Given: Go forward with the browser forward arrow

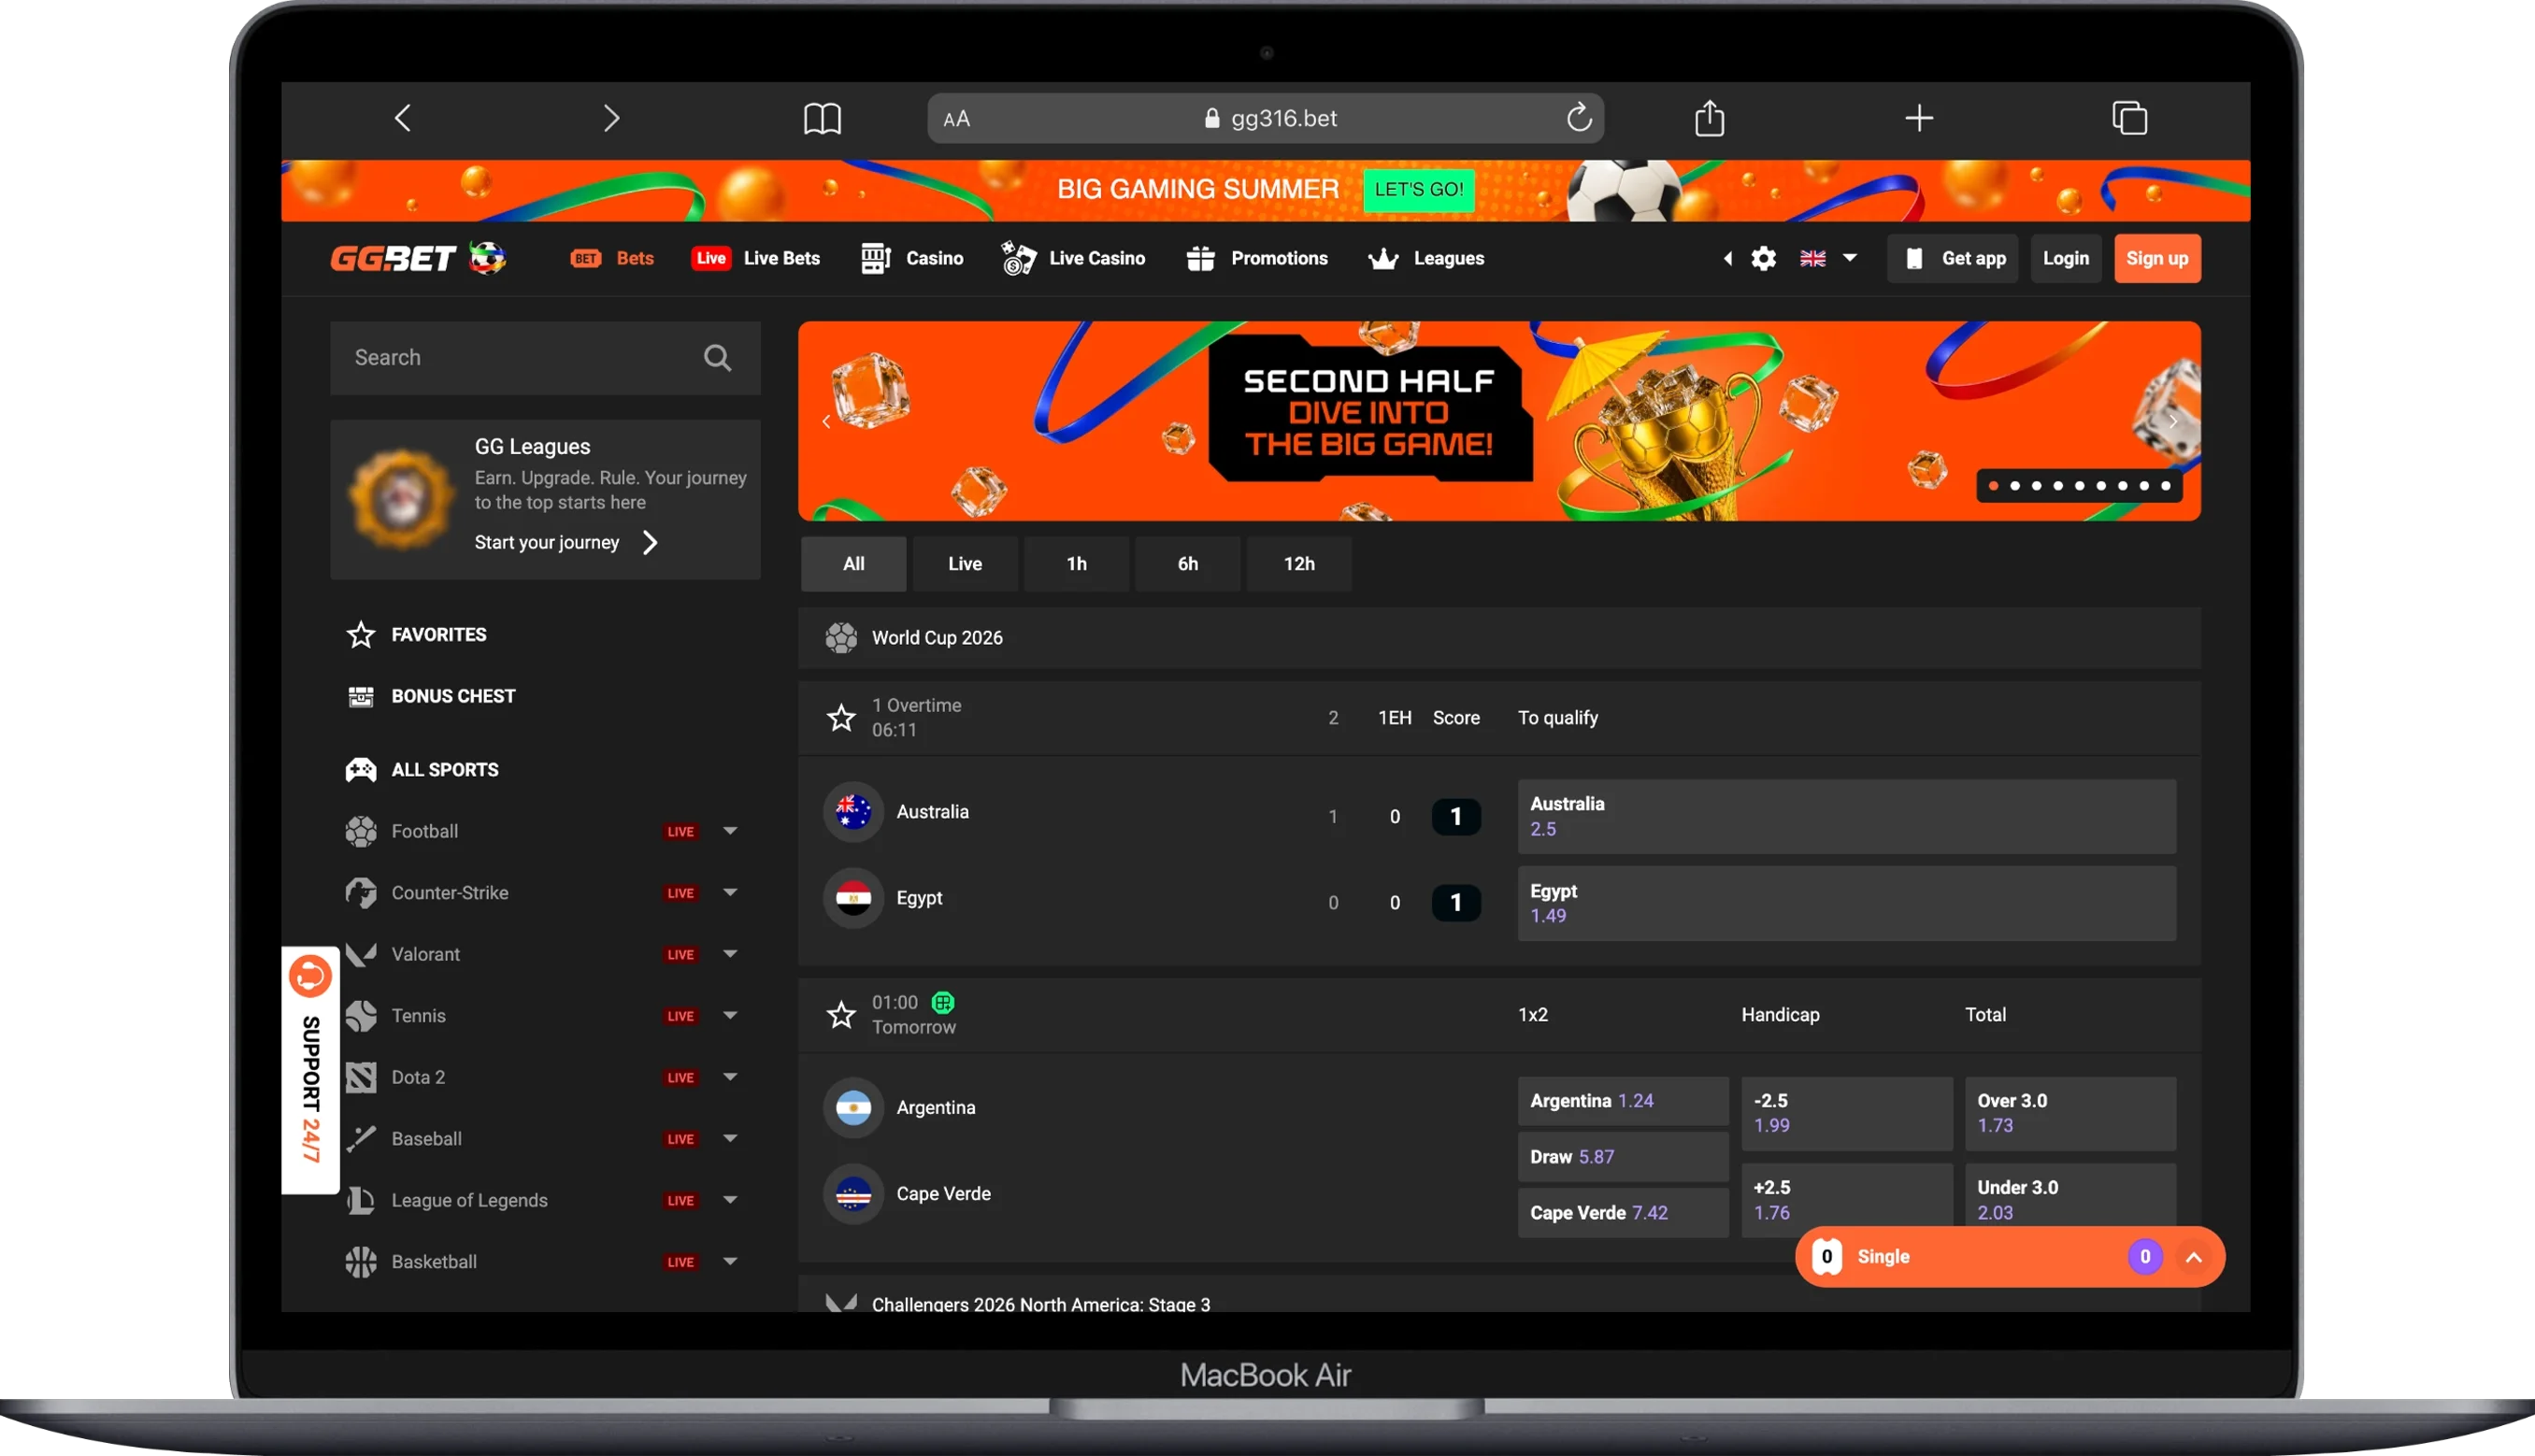Looking at the screenshot, I should pyautogui.click(x=611, y=118).
